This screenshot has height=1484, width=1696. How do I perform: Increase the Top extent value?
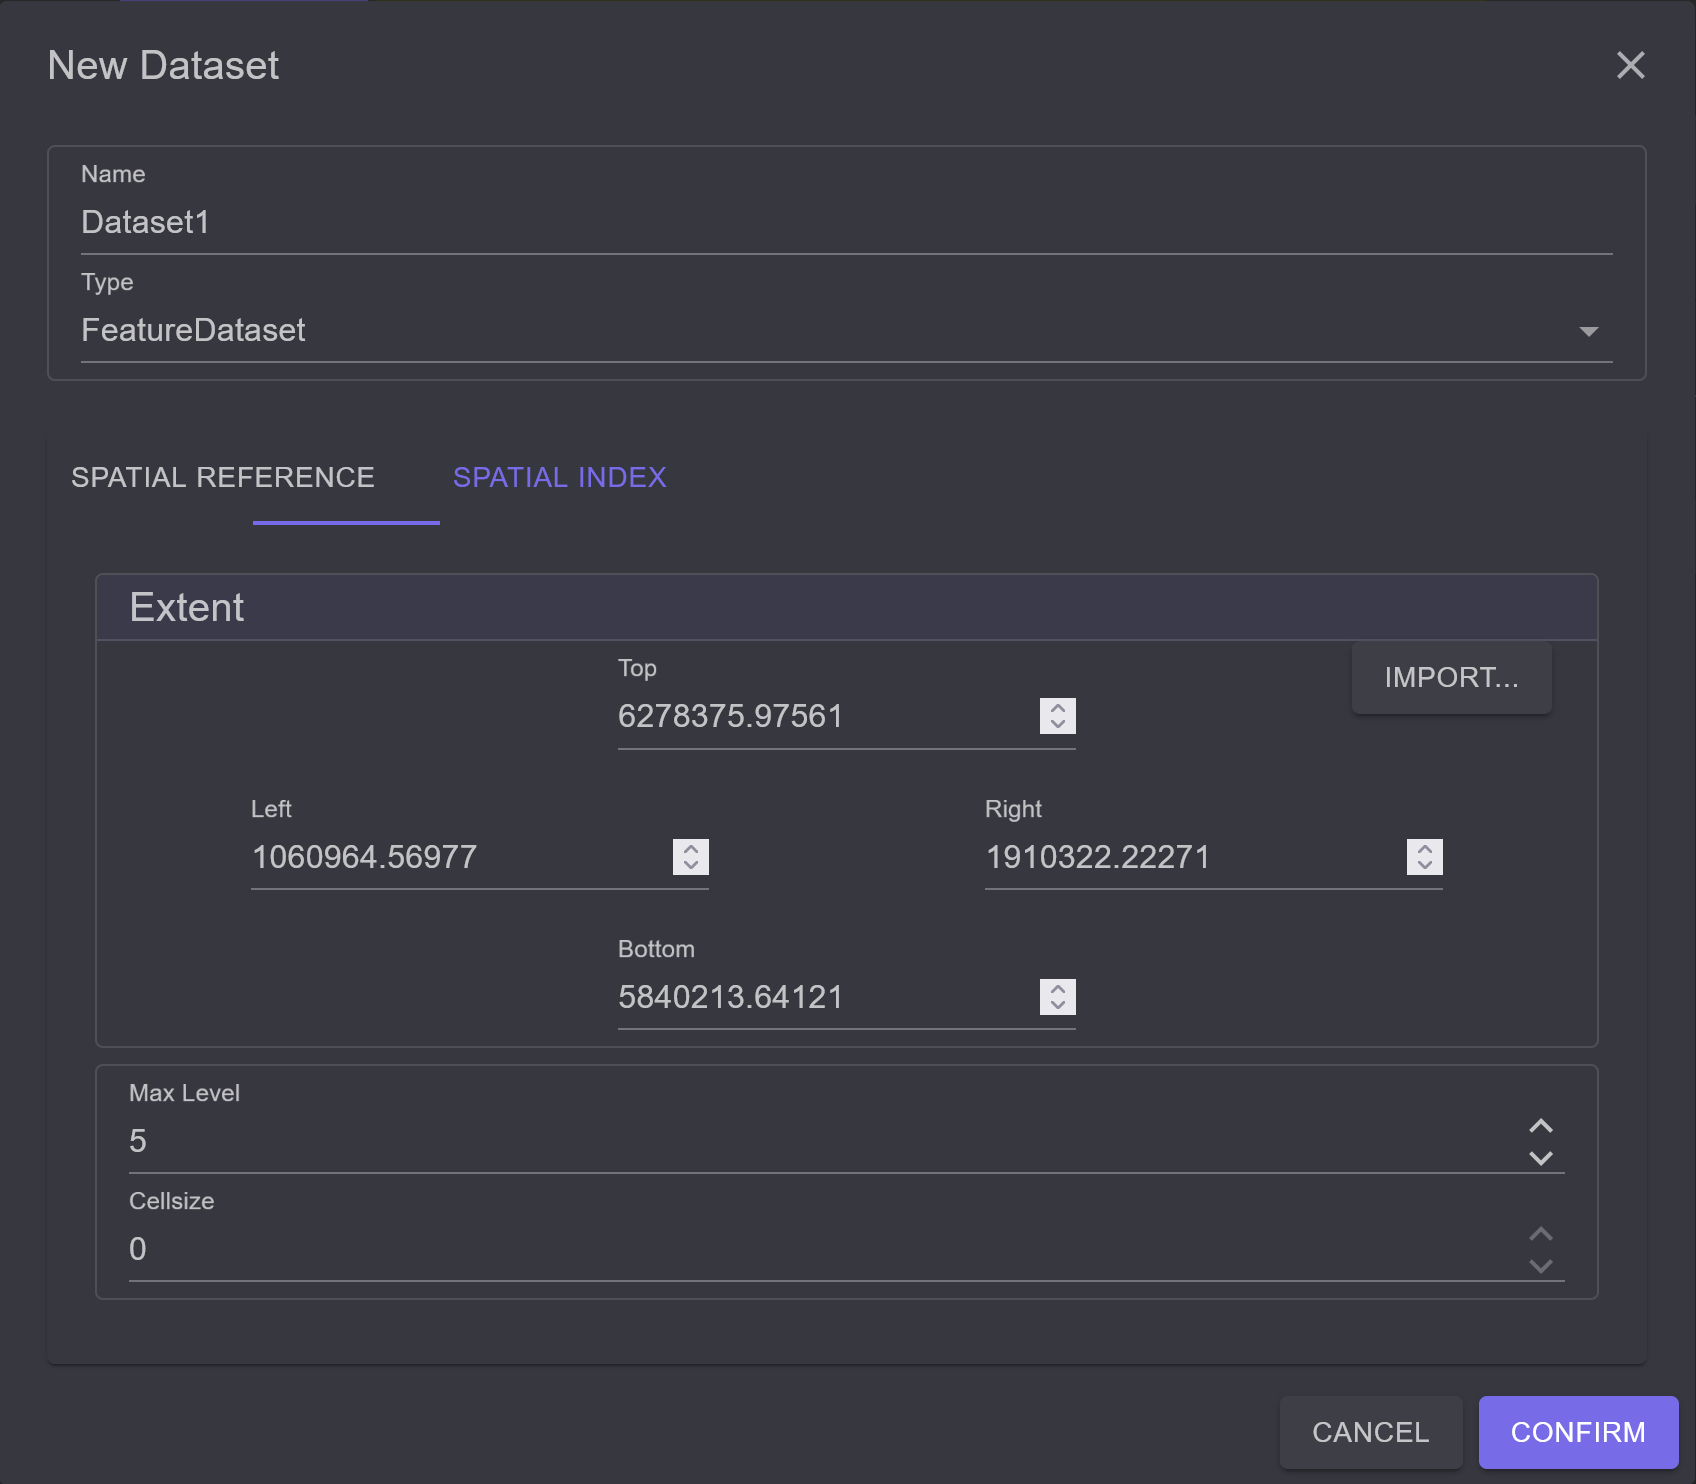[x=1058, y=707]
